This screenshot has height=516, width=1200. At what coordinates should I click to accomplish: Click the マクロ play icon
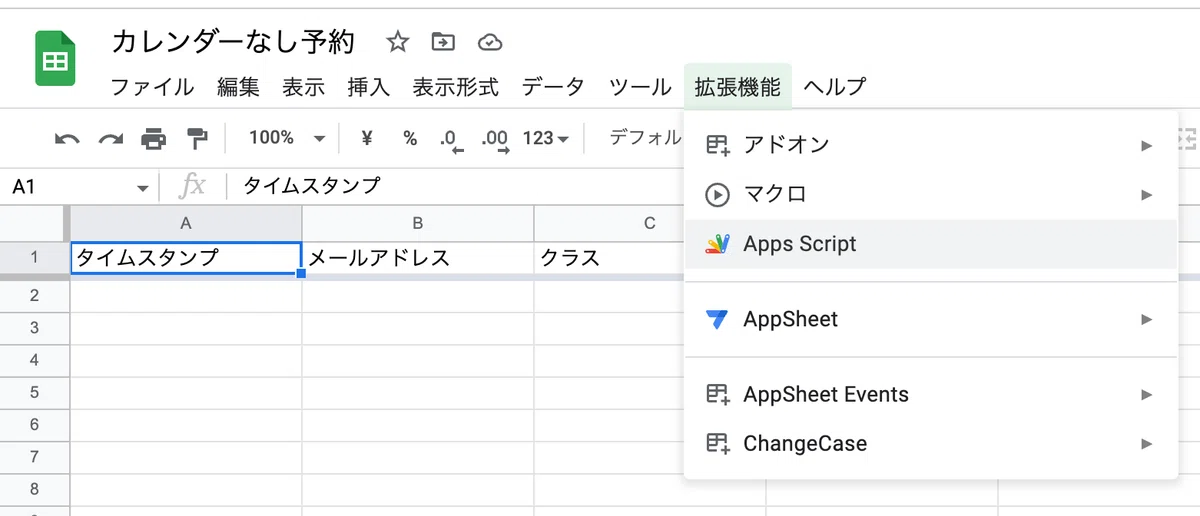718,194
